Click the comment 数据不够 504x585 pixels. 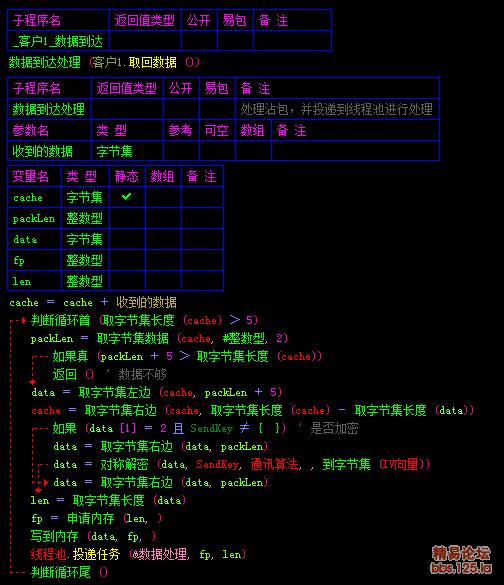(143, 374)
